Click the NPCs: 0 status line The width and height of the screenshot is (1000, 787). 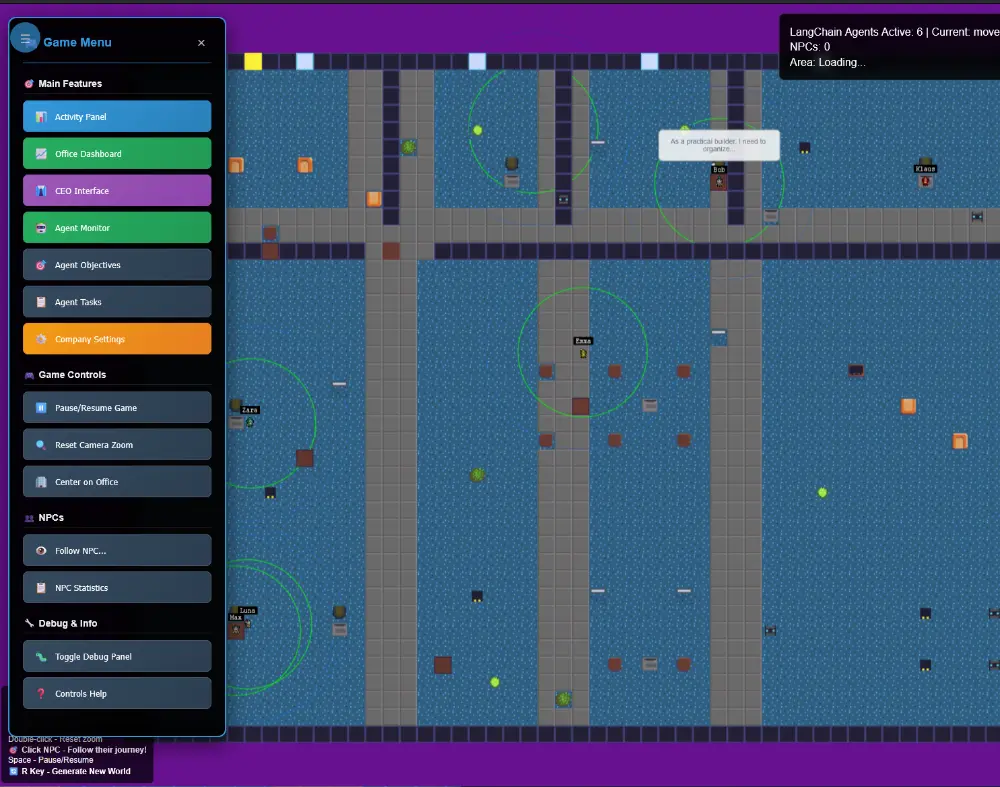click(810, 47)
